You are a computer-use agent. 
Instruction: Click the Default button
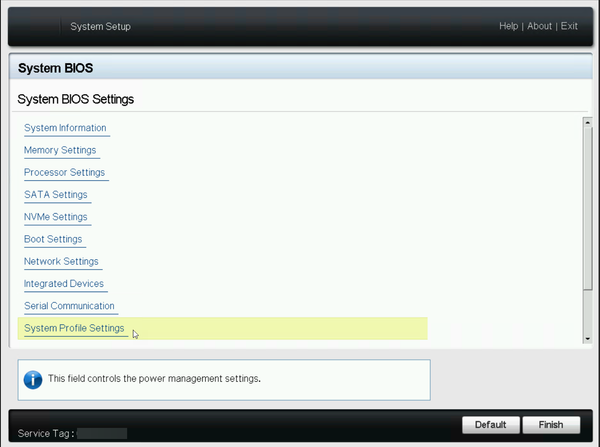point(491,425)
